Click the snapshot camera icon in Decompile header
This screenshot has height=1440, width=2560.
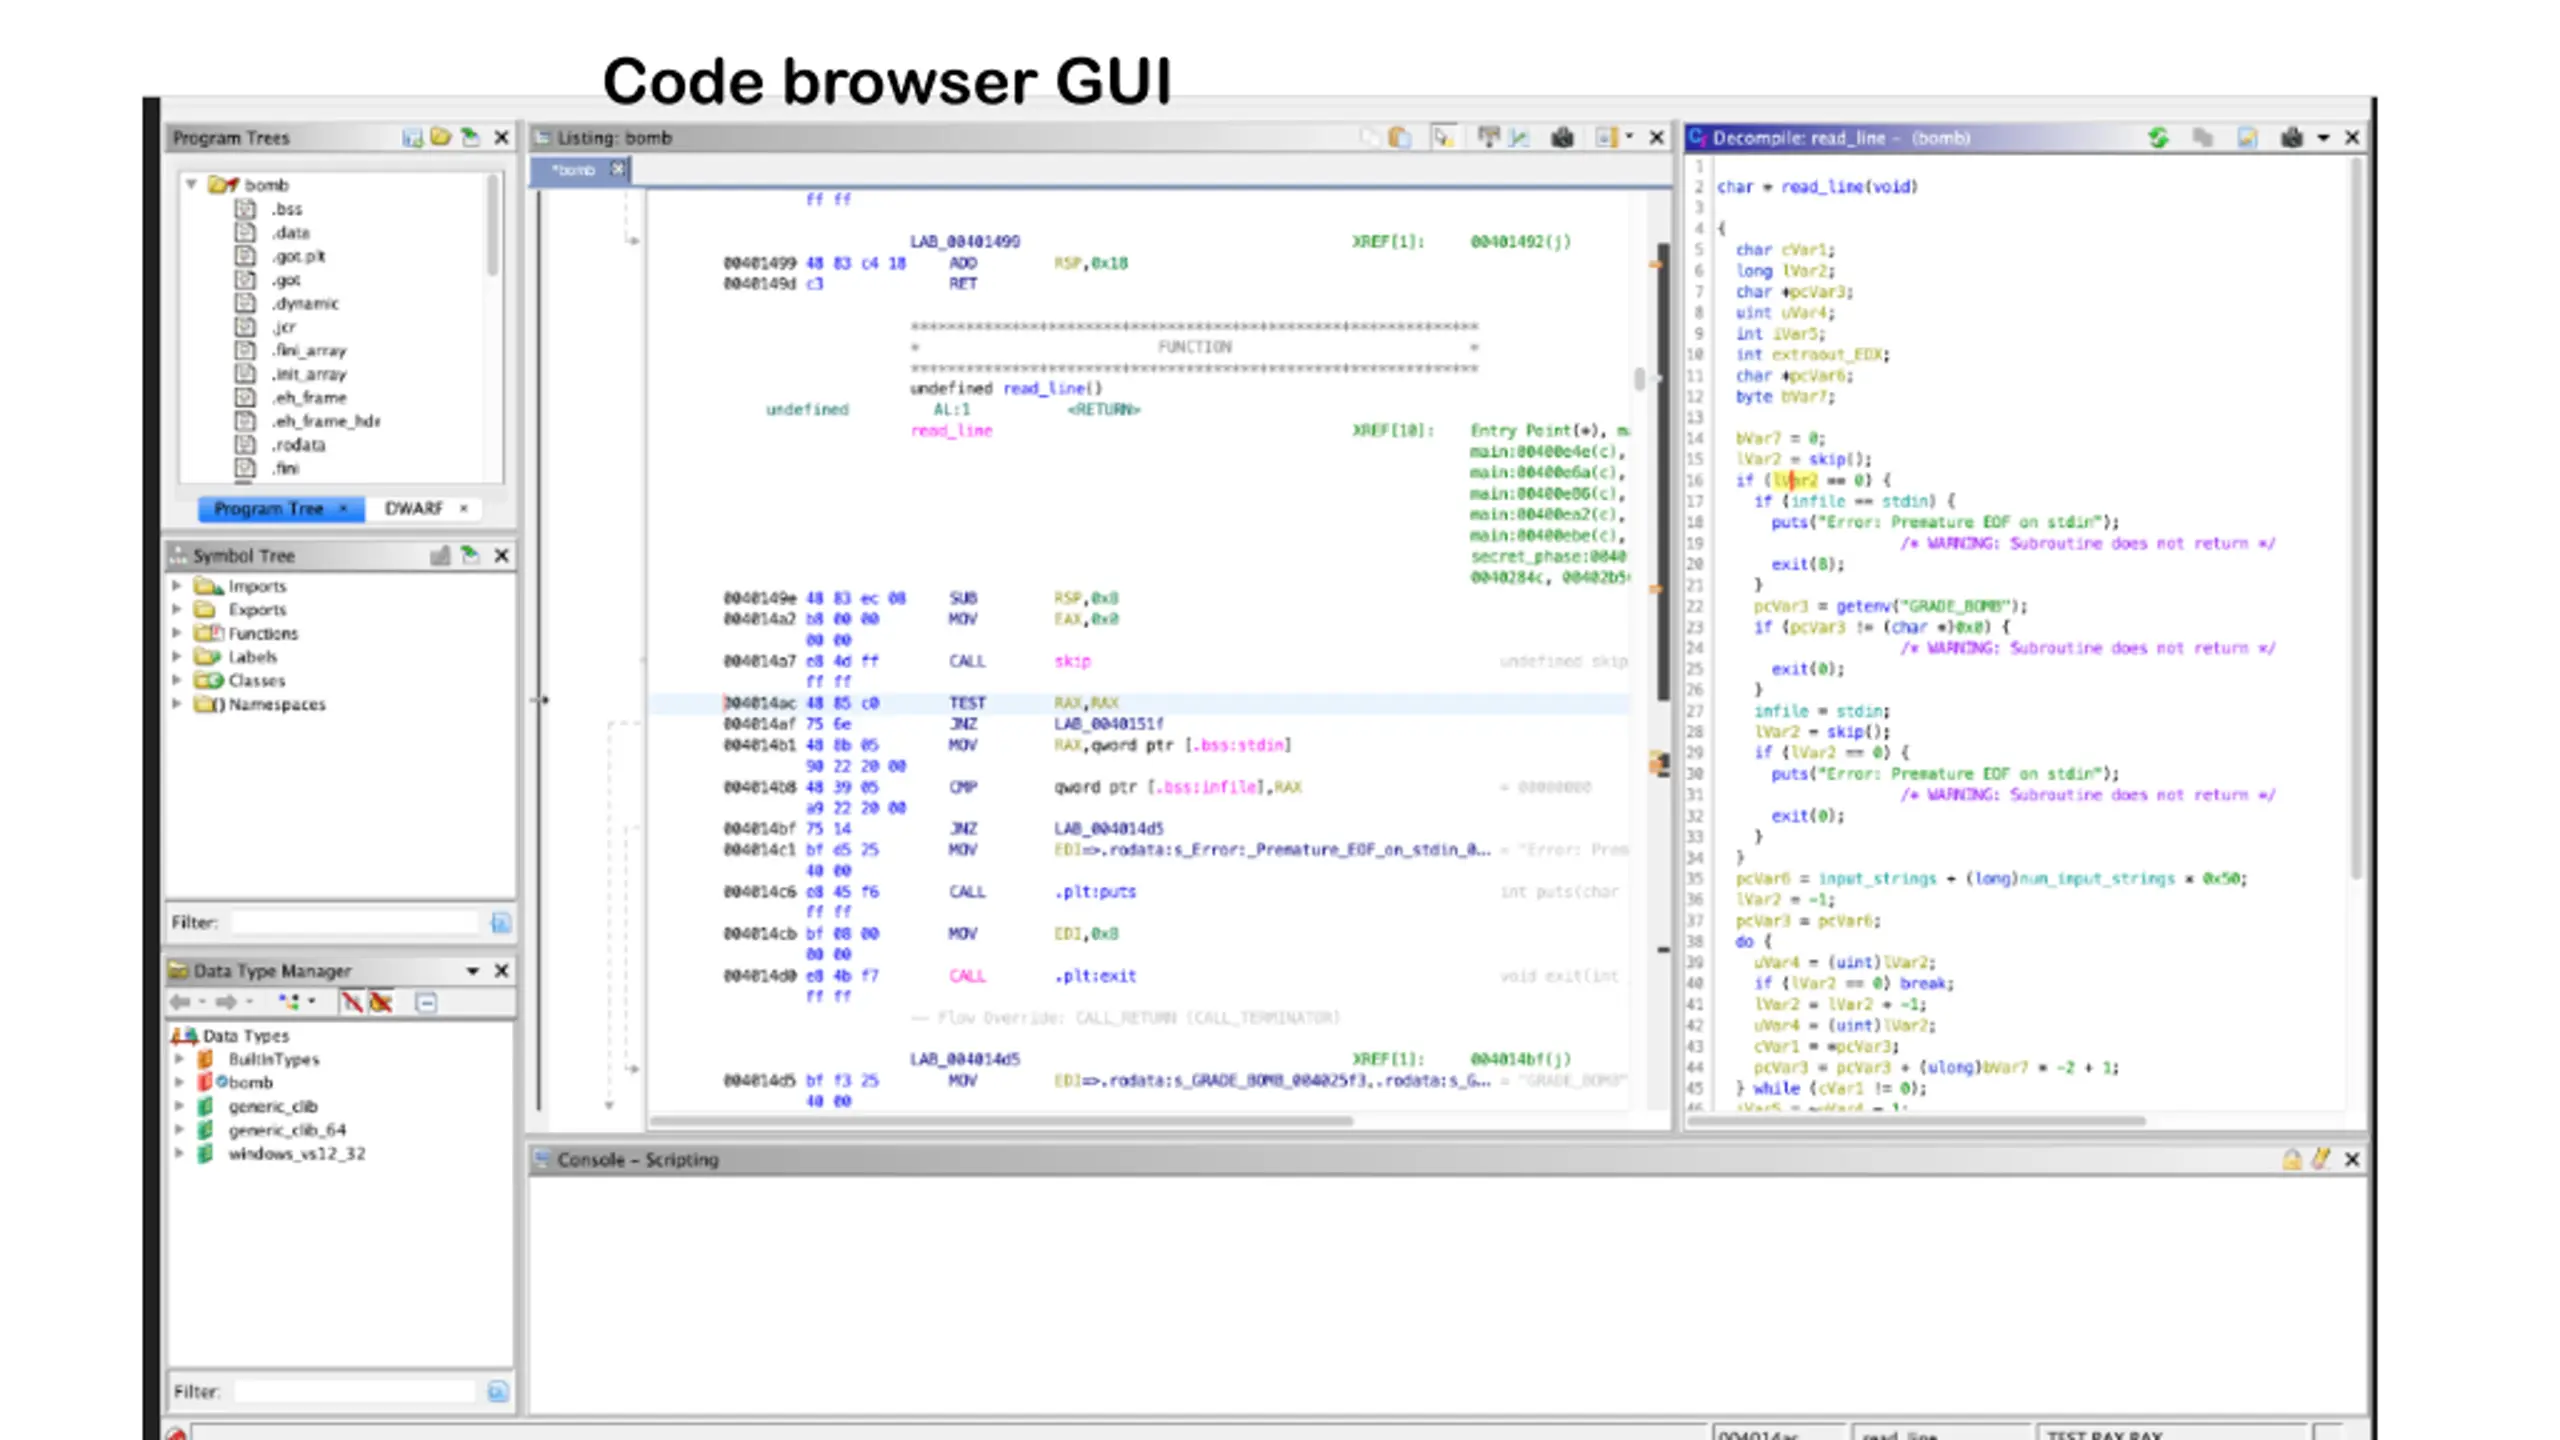[2292, 137]
